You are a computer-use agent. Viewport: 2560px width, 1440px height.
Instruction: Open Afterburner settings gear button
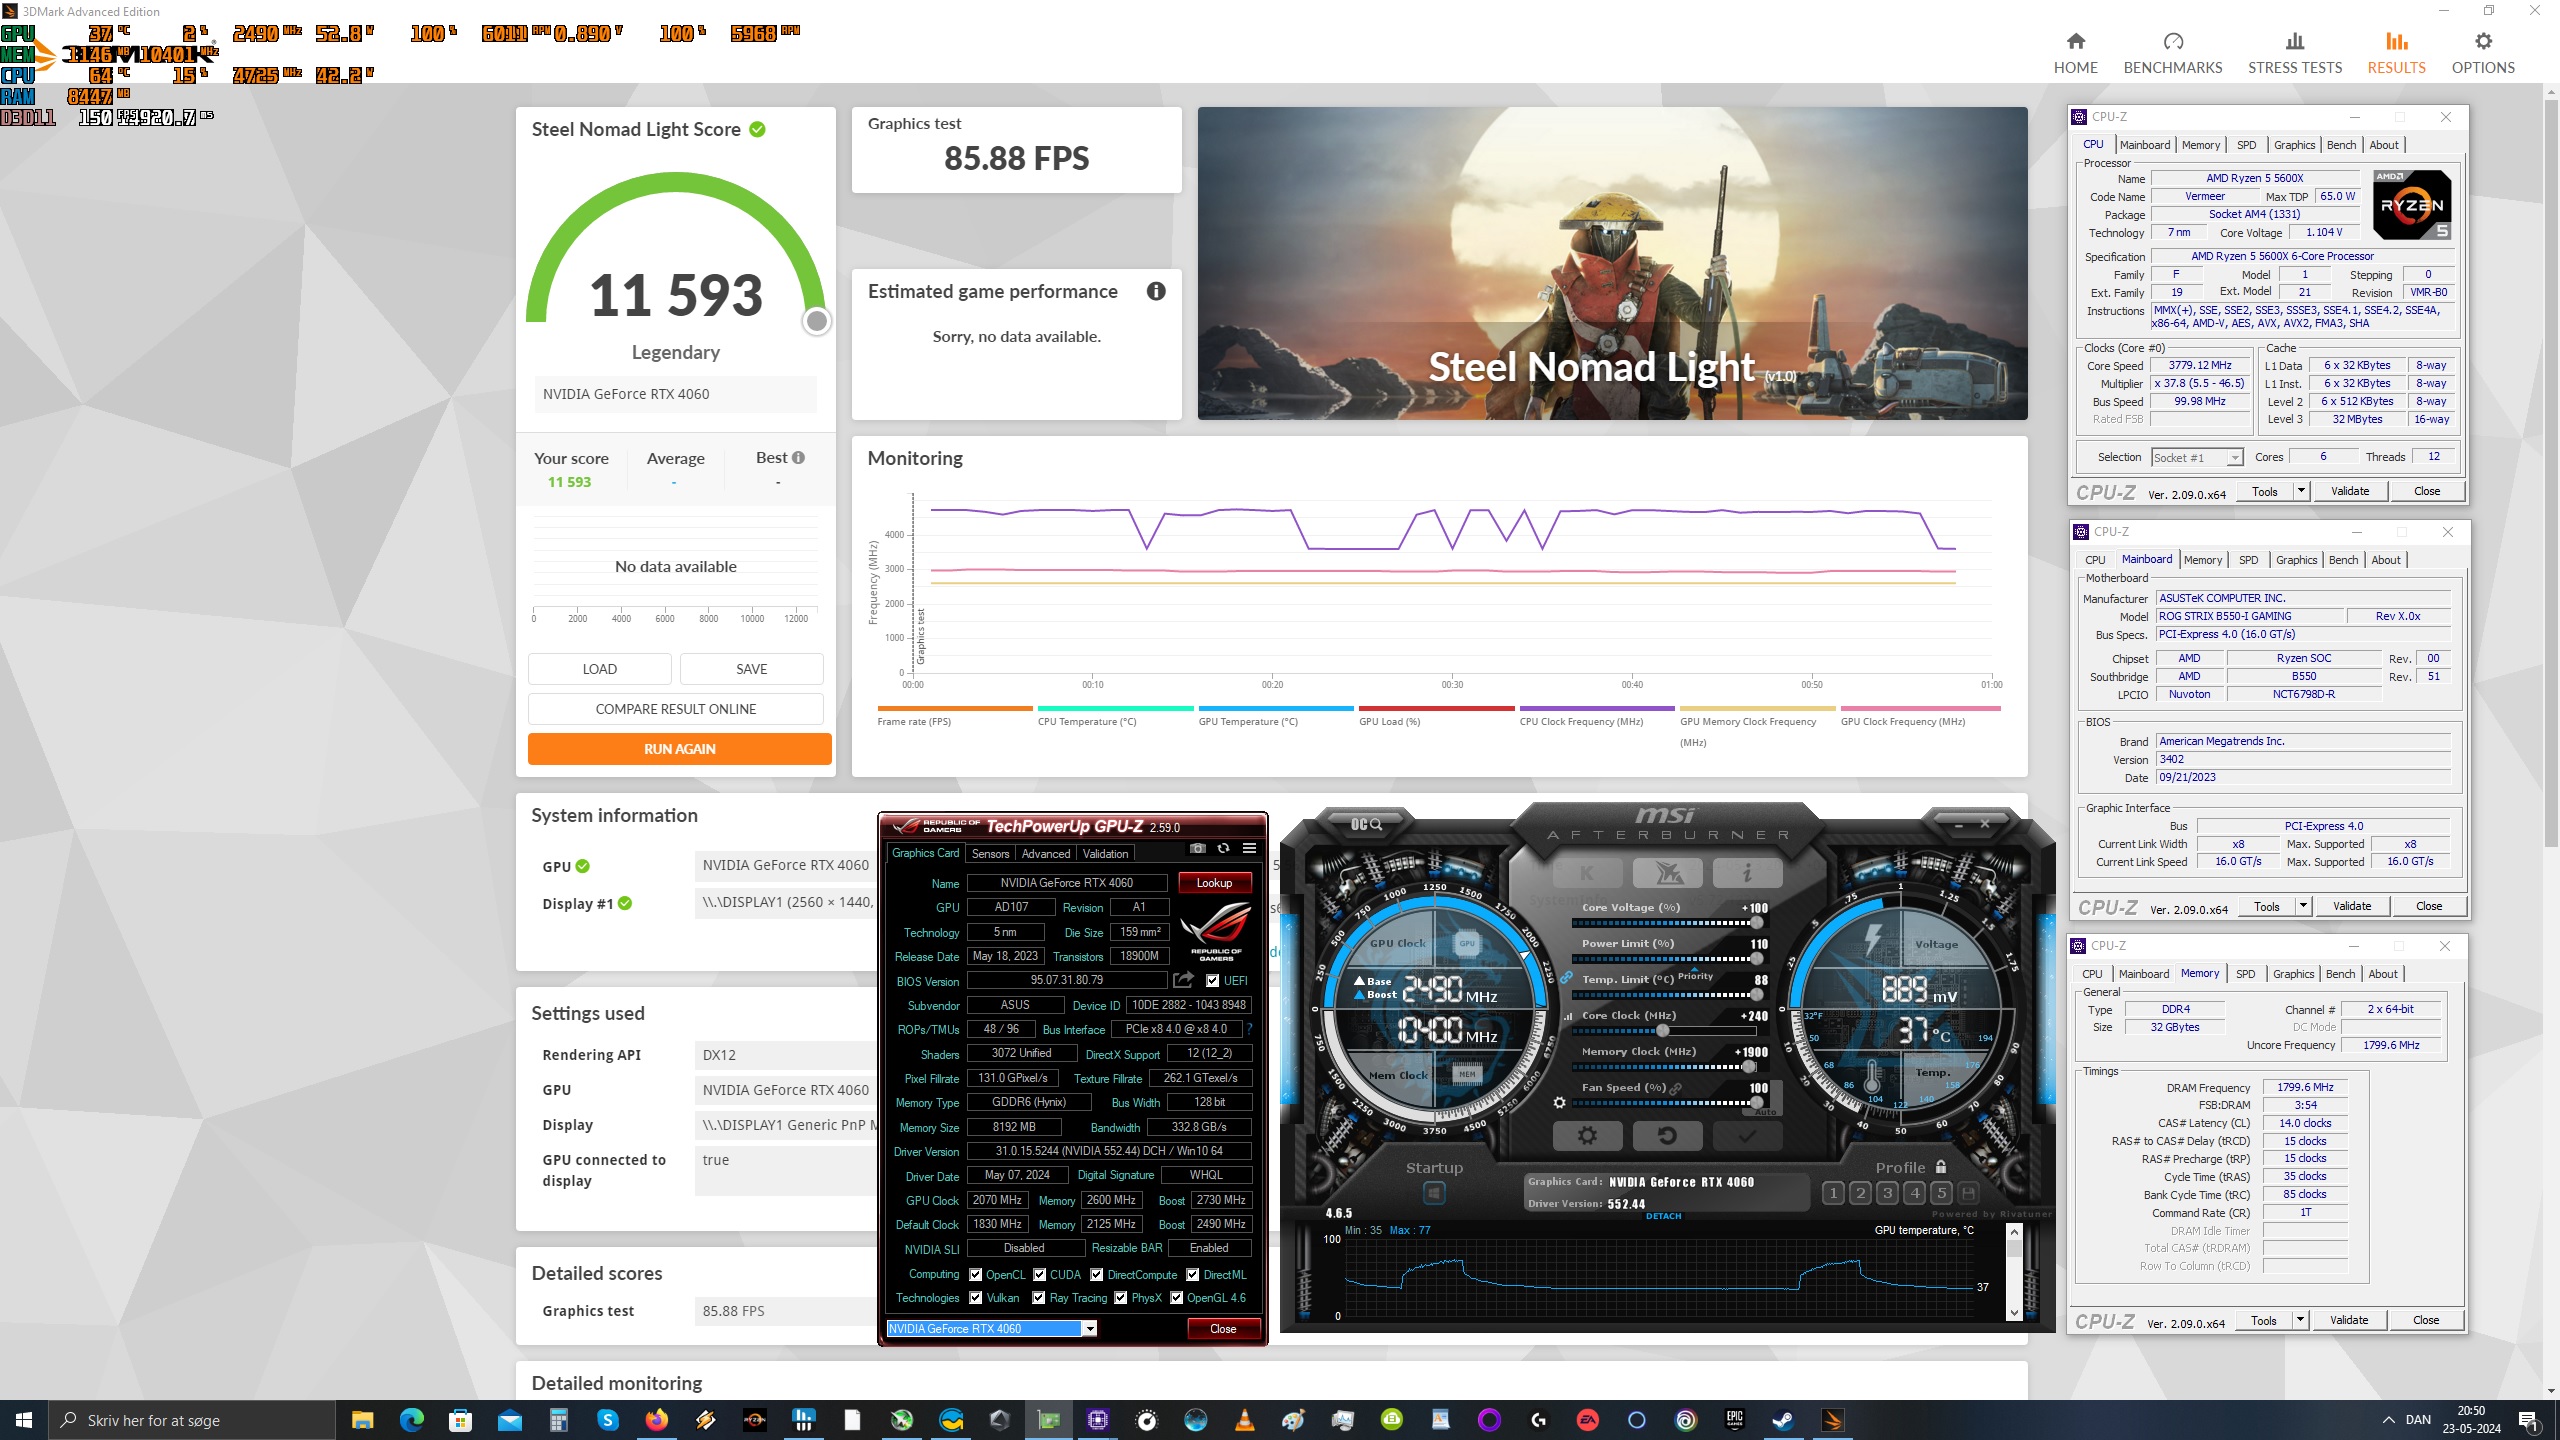click(1587, 1136)
